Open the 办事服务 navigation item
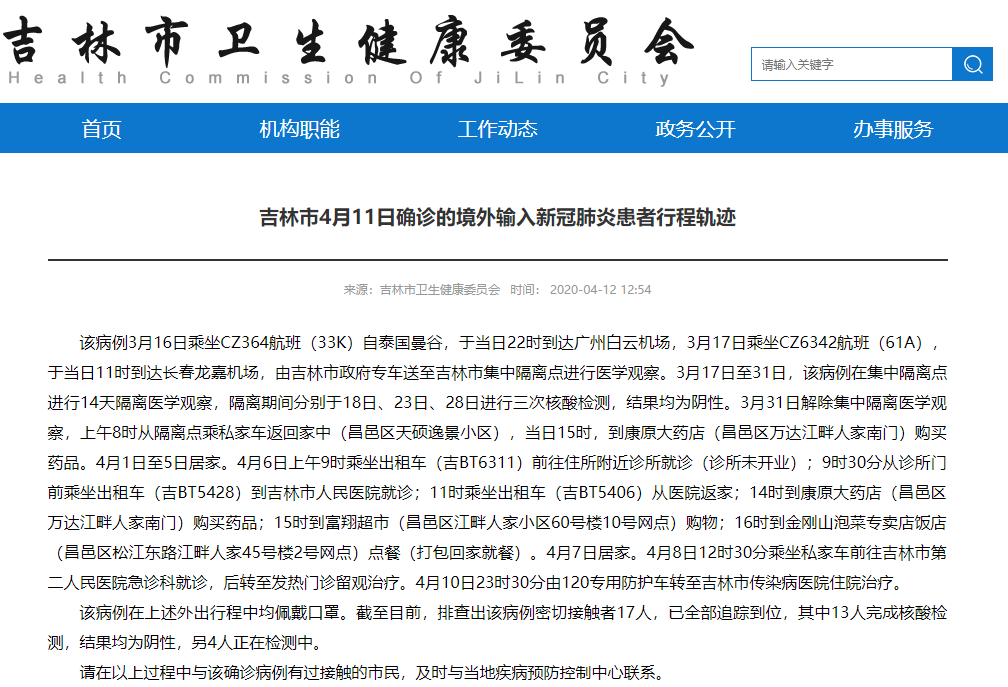The height and width of the screenshot is (687, 1008). click(893, 129)
